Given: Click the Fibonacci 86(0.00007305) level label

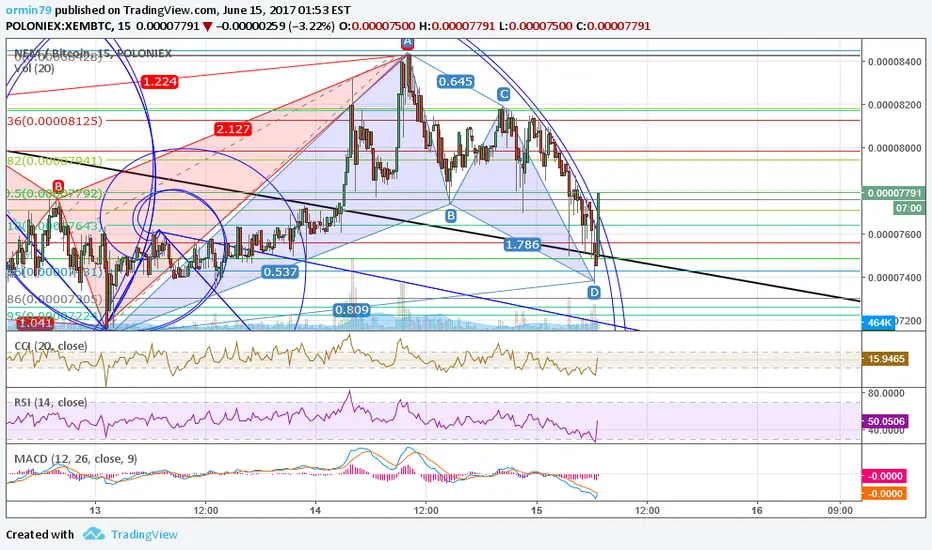Looking at the screenshot, I should tap(55, 299).
